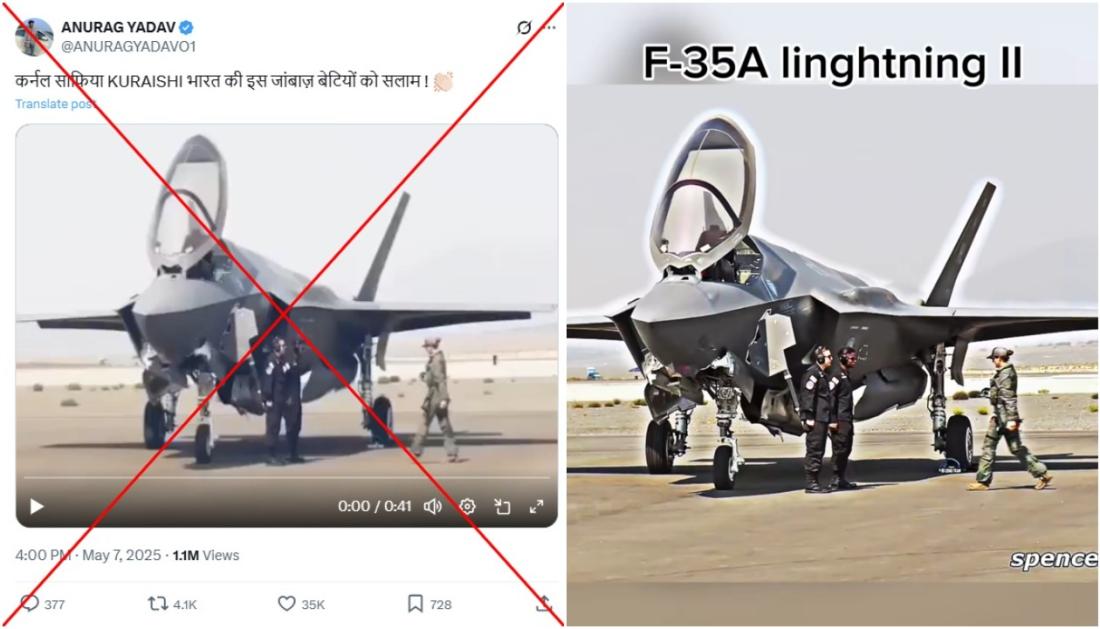Open video settings gear icon

467,506
